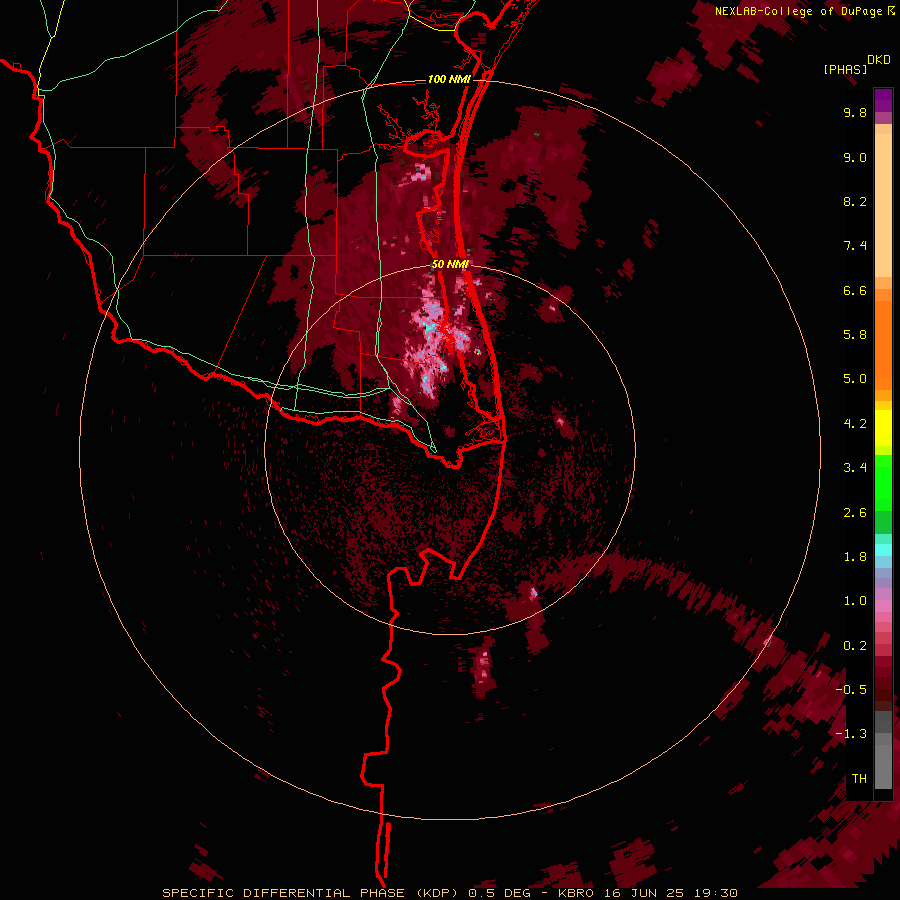Screen dimensions: 900x900
Task: Click the 16 JUN 25 date text
Action: coord(643,893)
